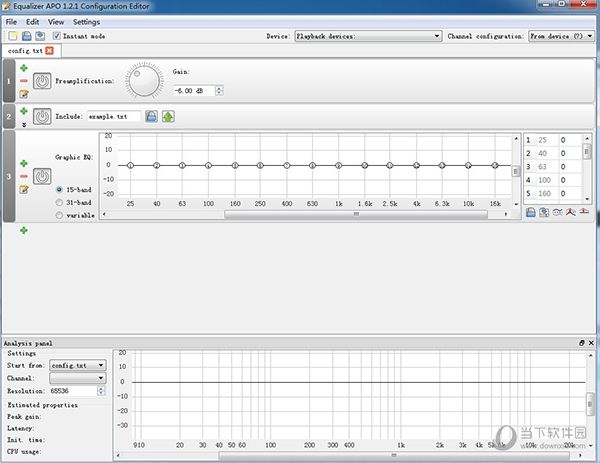
Task: Select the 15-band radio button
Action: (x=59, y=190)
